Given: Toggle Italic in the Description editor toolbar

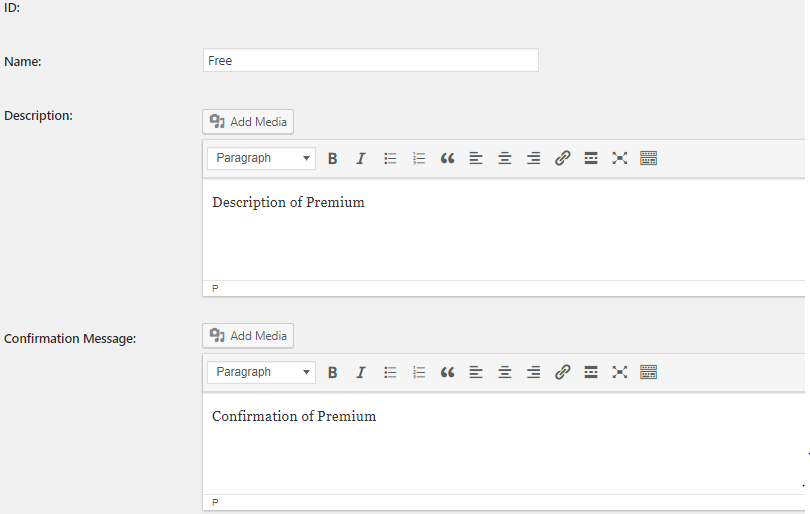Looking at the screenshot, I should click(x=361, y=158).
